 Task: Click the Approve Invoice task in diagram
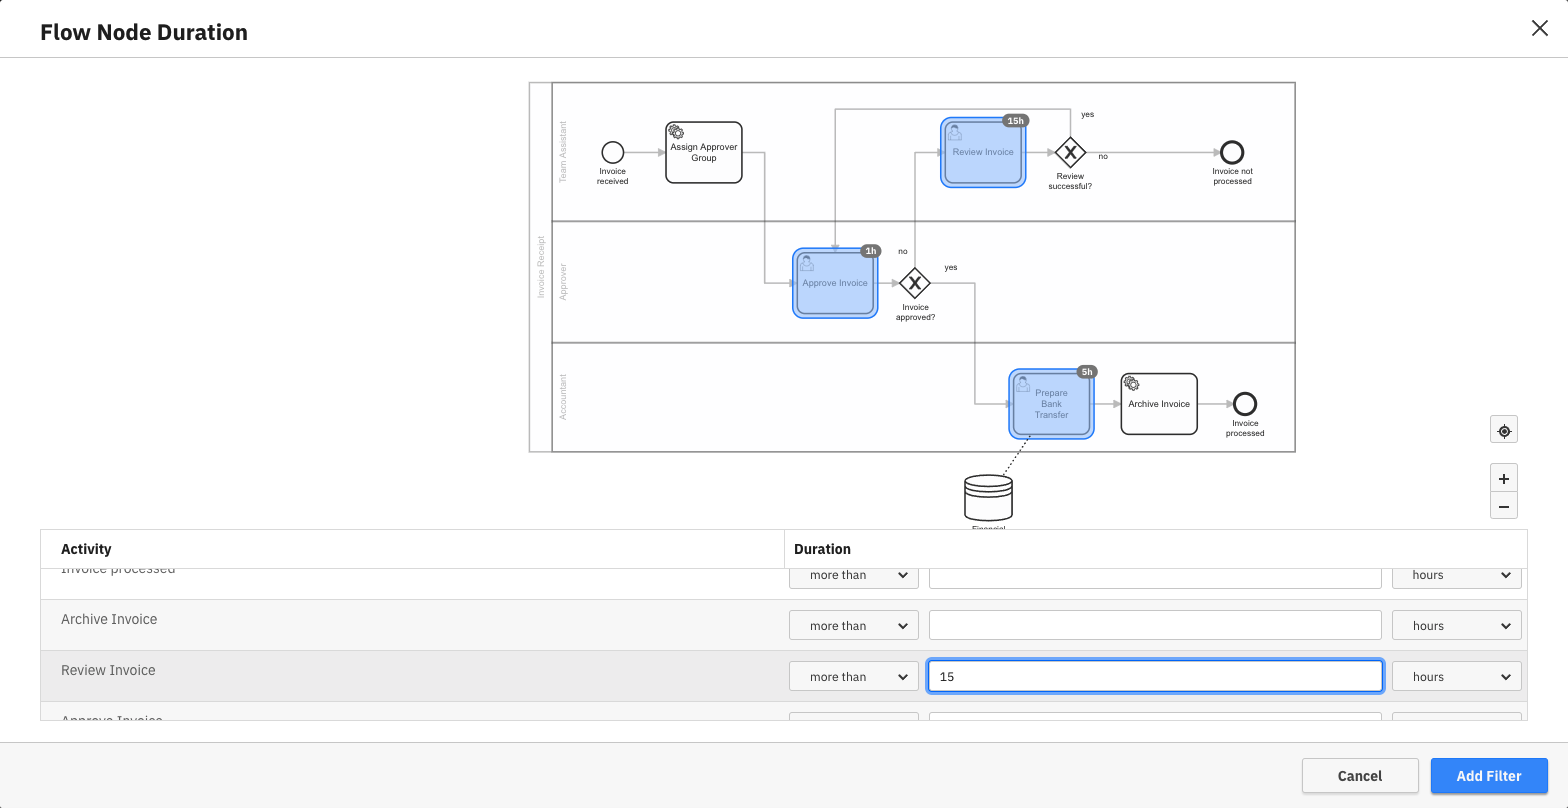(834, 283)
